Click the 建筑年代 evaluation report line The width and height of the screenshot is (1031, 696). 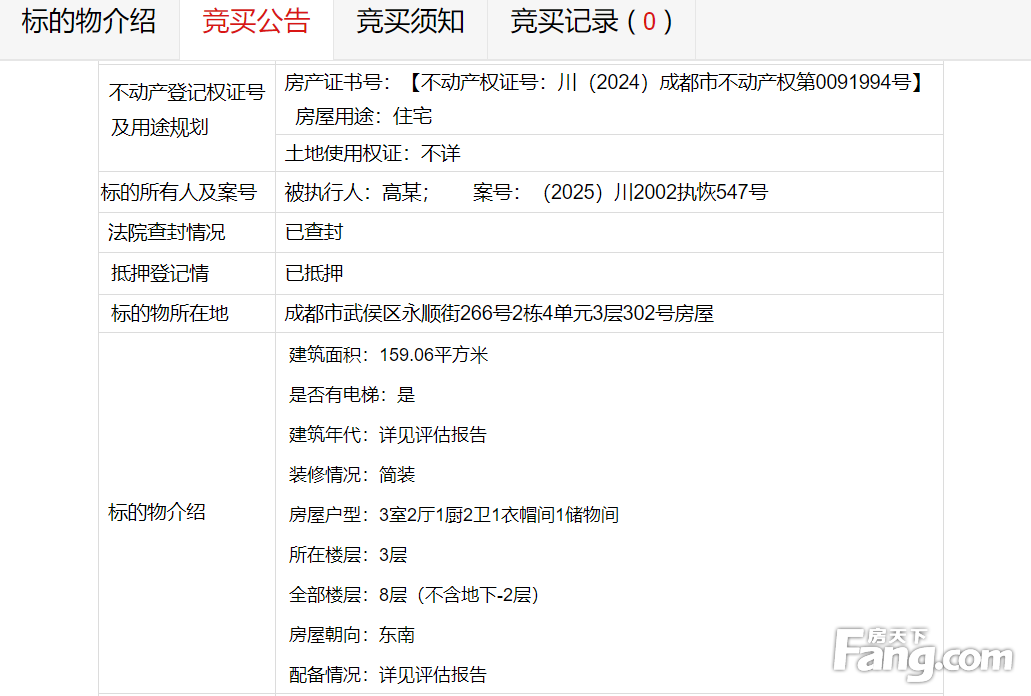tap(388, 435)
